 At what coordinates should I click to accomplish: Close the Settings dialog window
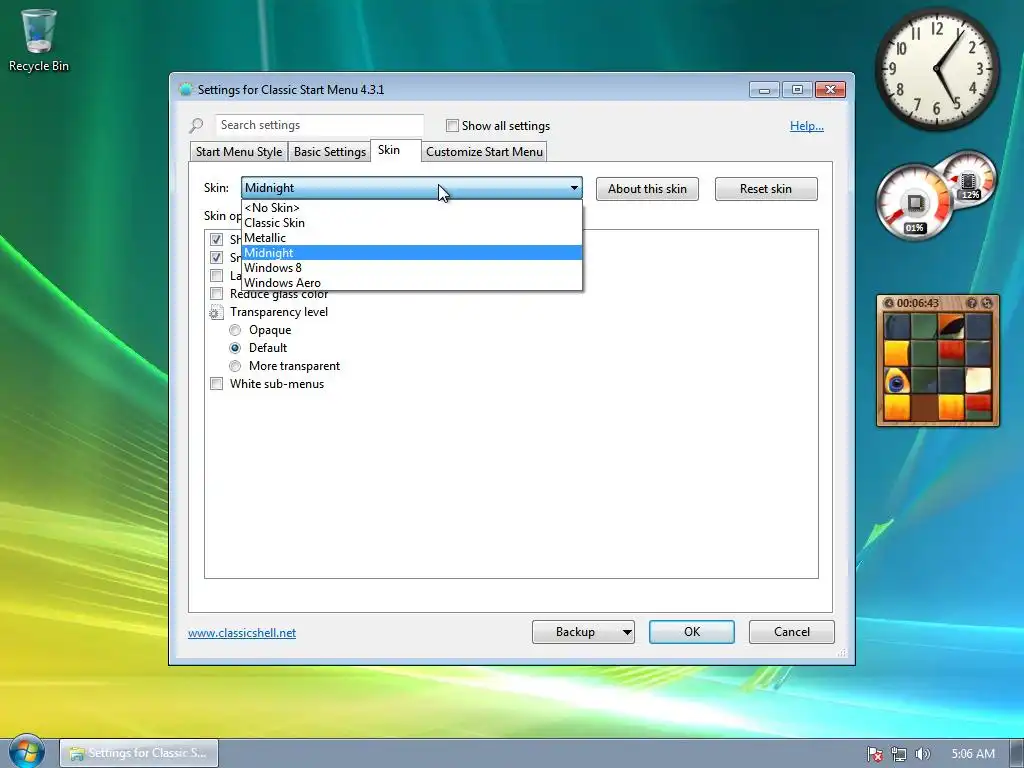pyautogui.click(x=830, y=89)
